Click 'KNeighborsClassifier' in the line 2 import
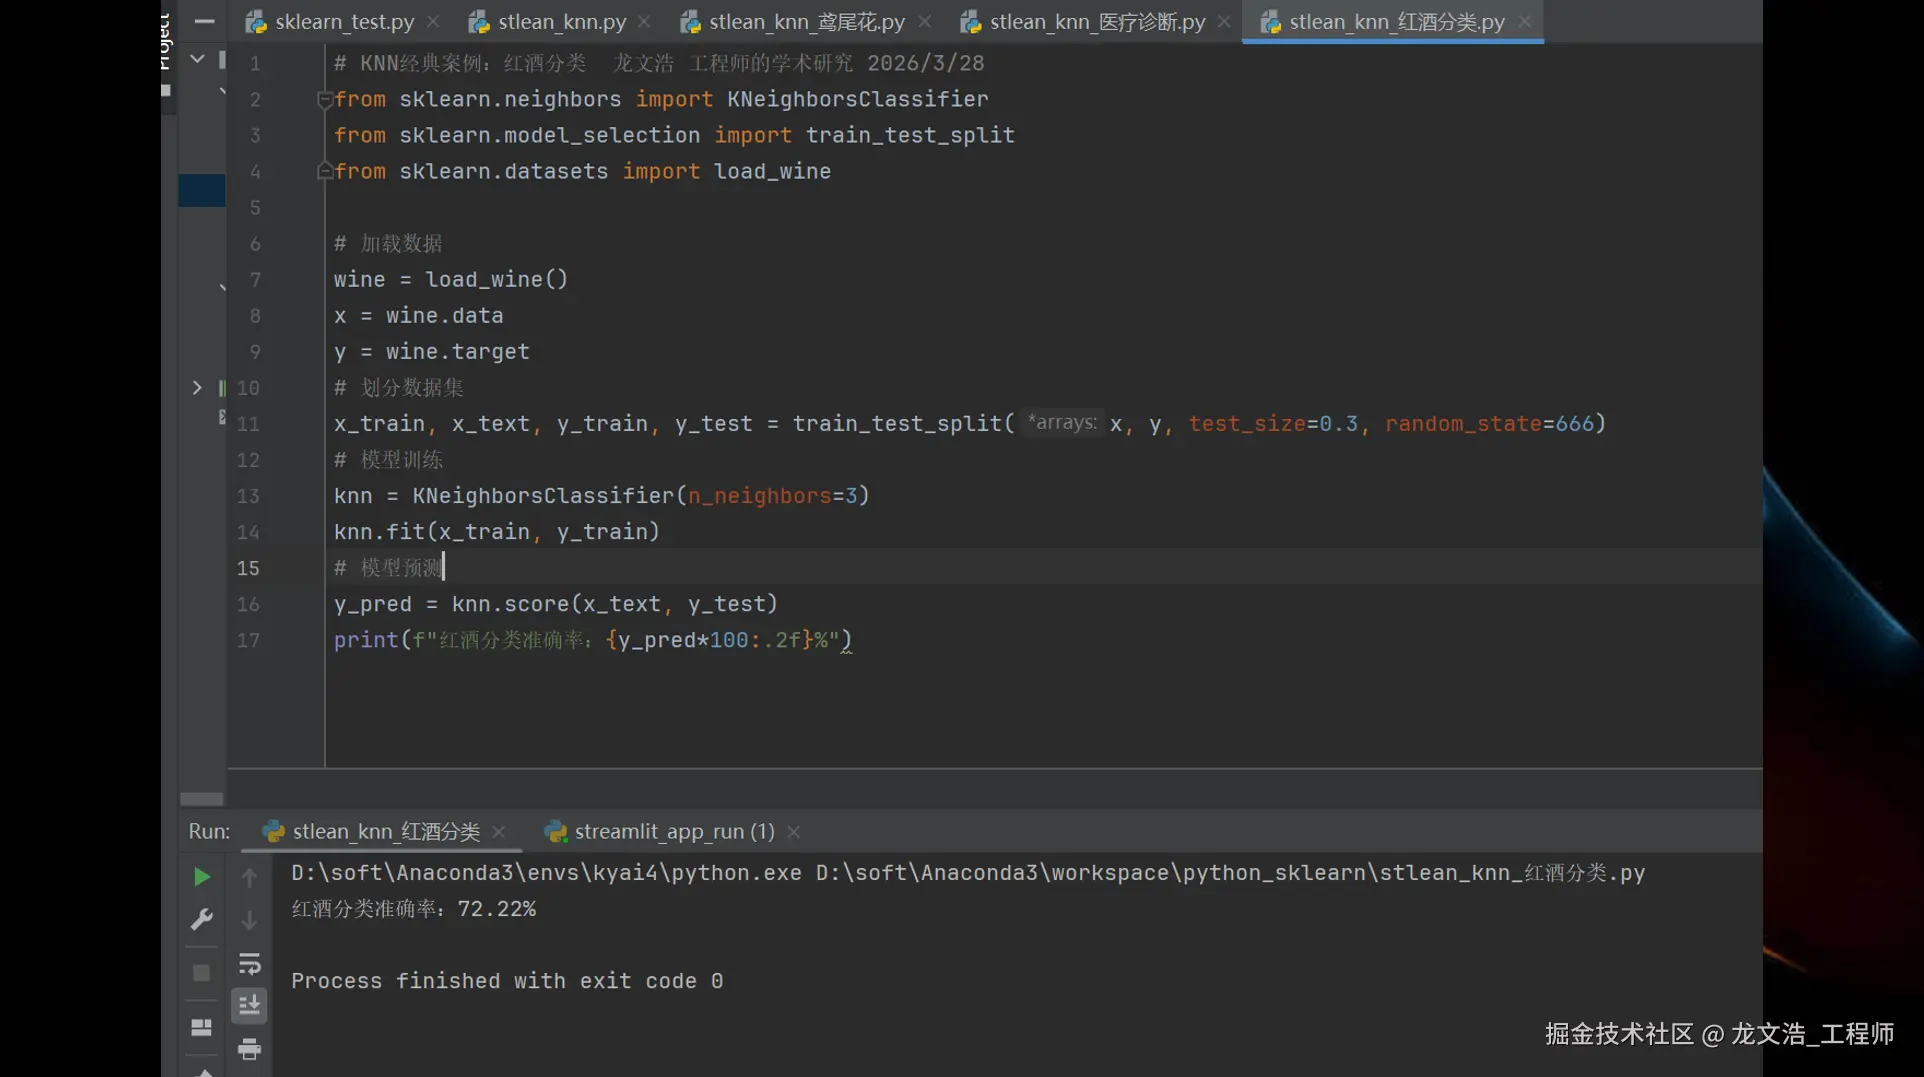The image size is (1924, 1077). [858, 99]
